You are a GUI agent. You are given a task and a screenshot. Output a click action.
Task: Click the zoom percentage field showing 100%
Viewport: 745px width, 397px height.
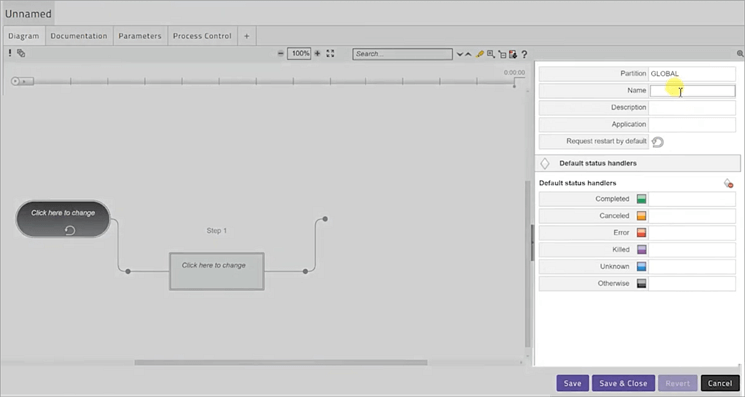pyautogui.click(x=299, y=54)
